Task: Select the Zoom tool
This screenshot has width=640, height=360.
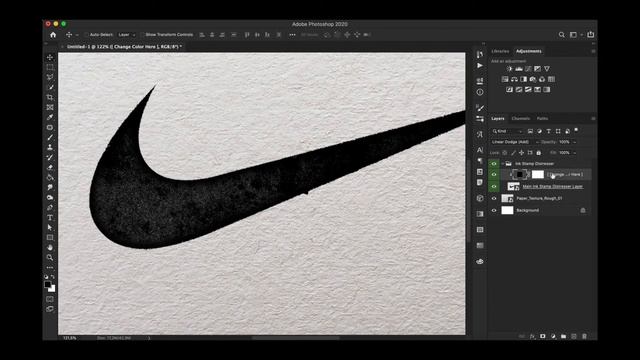Action: click(x=50, y=258)
